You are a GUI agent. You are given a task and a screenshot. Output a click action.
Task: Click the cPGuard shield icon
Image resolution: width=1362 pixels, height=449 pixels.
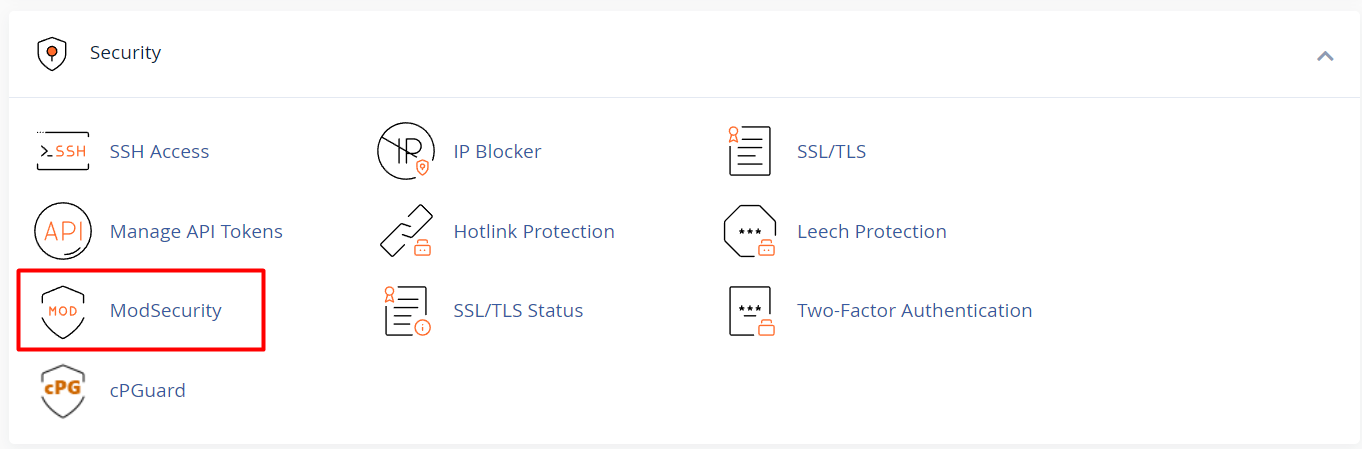click(x=62, y=390)
